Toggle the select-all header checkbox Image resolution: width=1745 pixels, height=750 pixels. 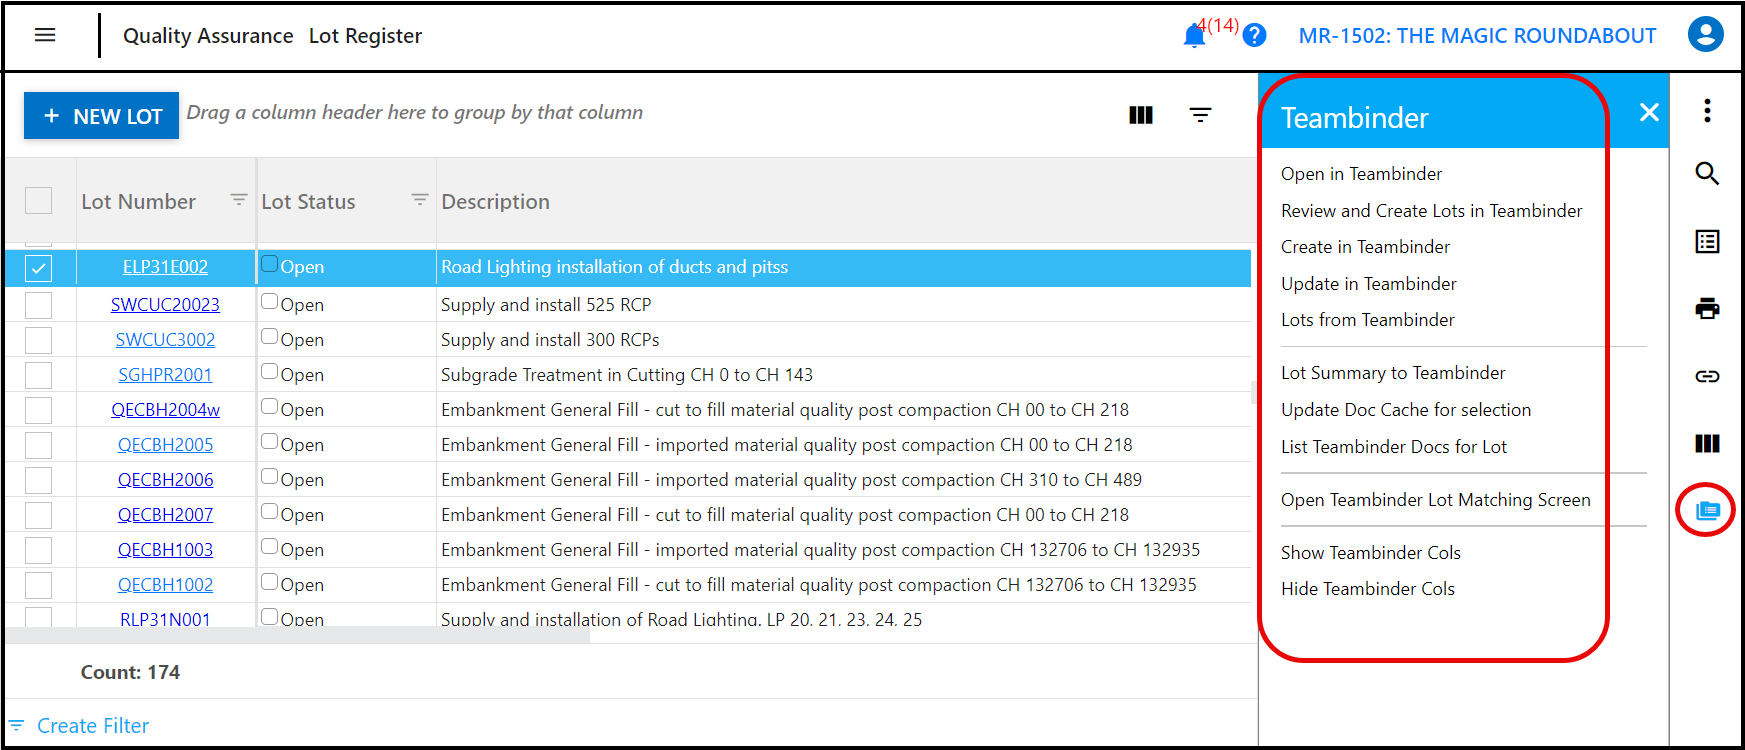[x=38, y=201]
